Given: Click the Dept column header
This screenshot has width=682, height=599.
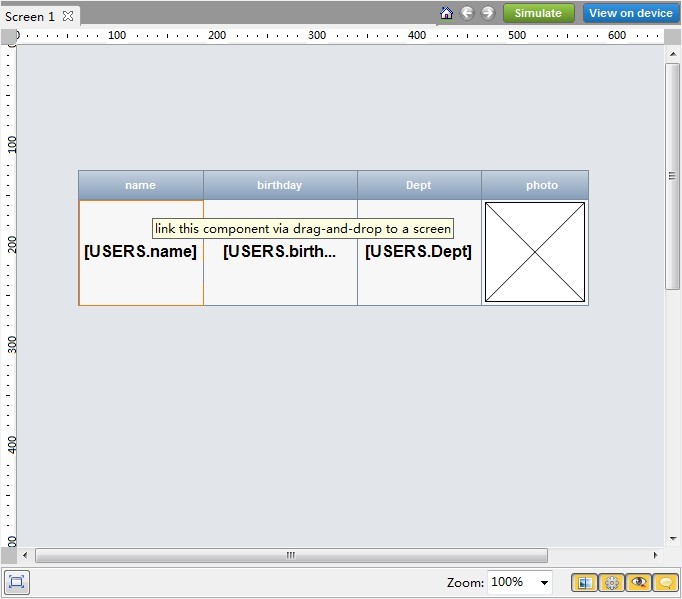Looking at the screenshot, I should point(419,185).
